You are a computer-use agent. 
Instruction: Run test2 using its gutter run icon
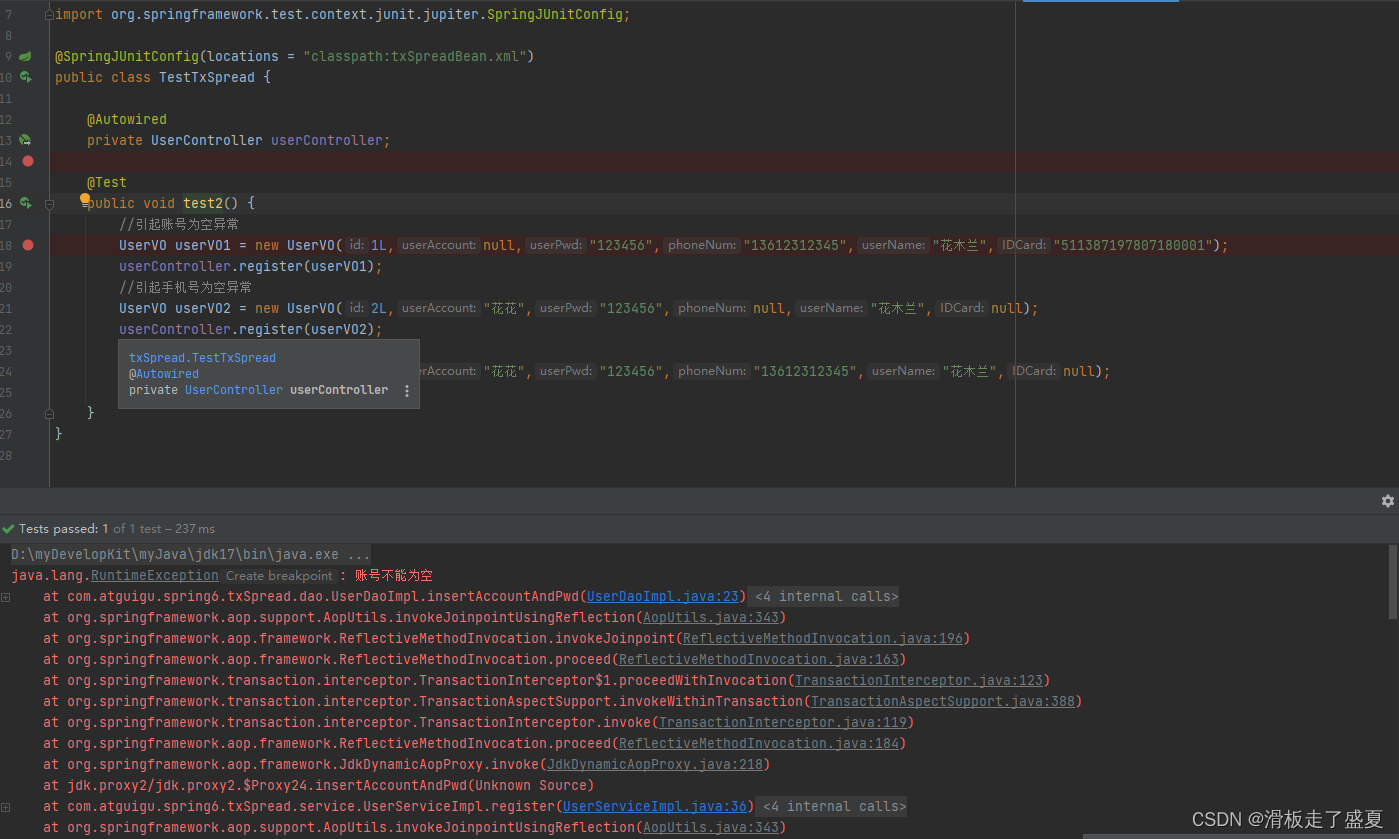pos(26,203)
